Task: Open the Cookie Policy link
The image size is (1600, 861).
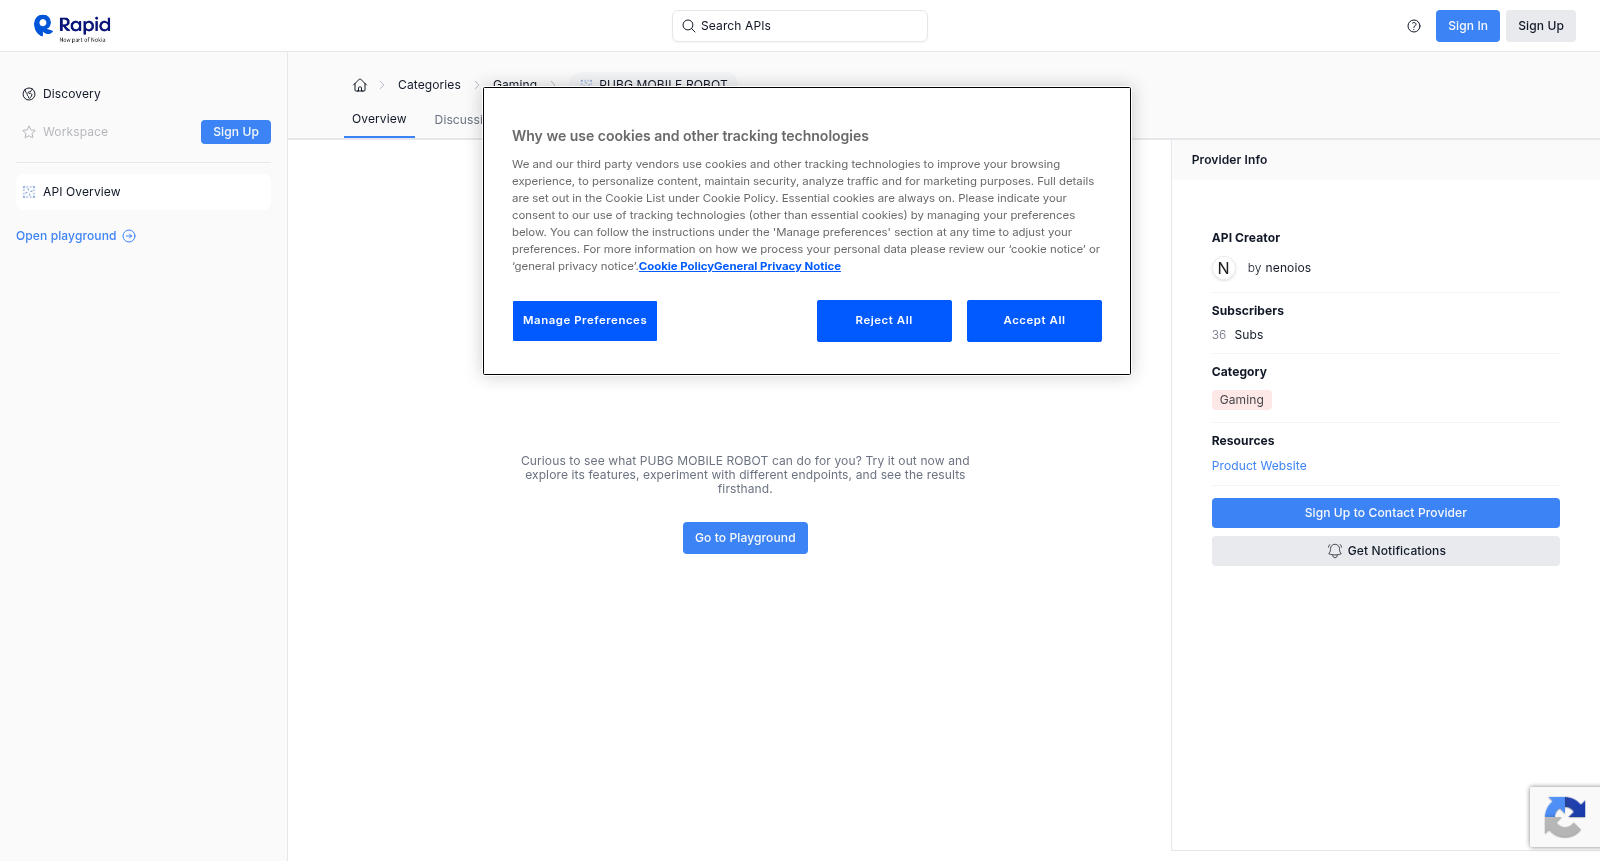Action: point(676,266)
